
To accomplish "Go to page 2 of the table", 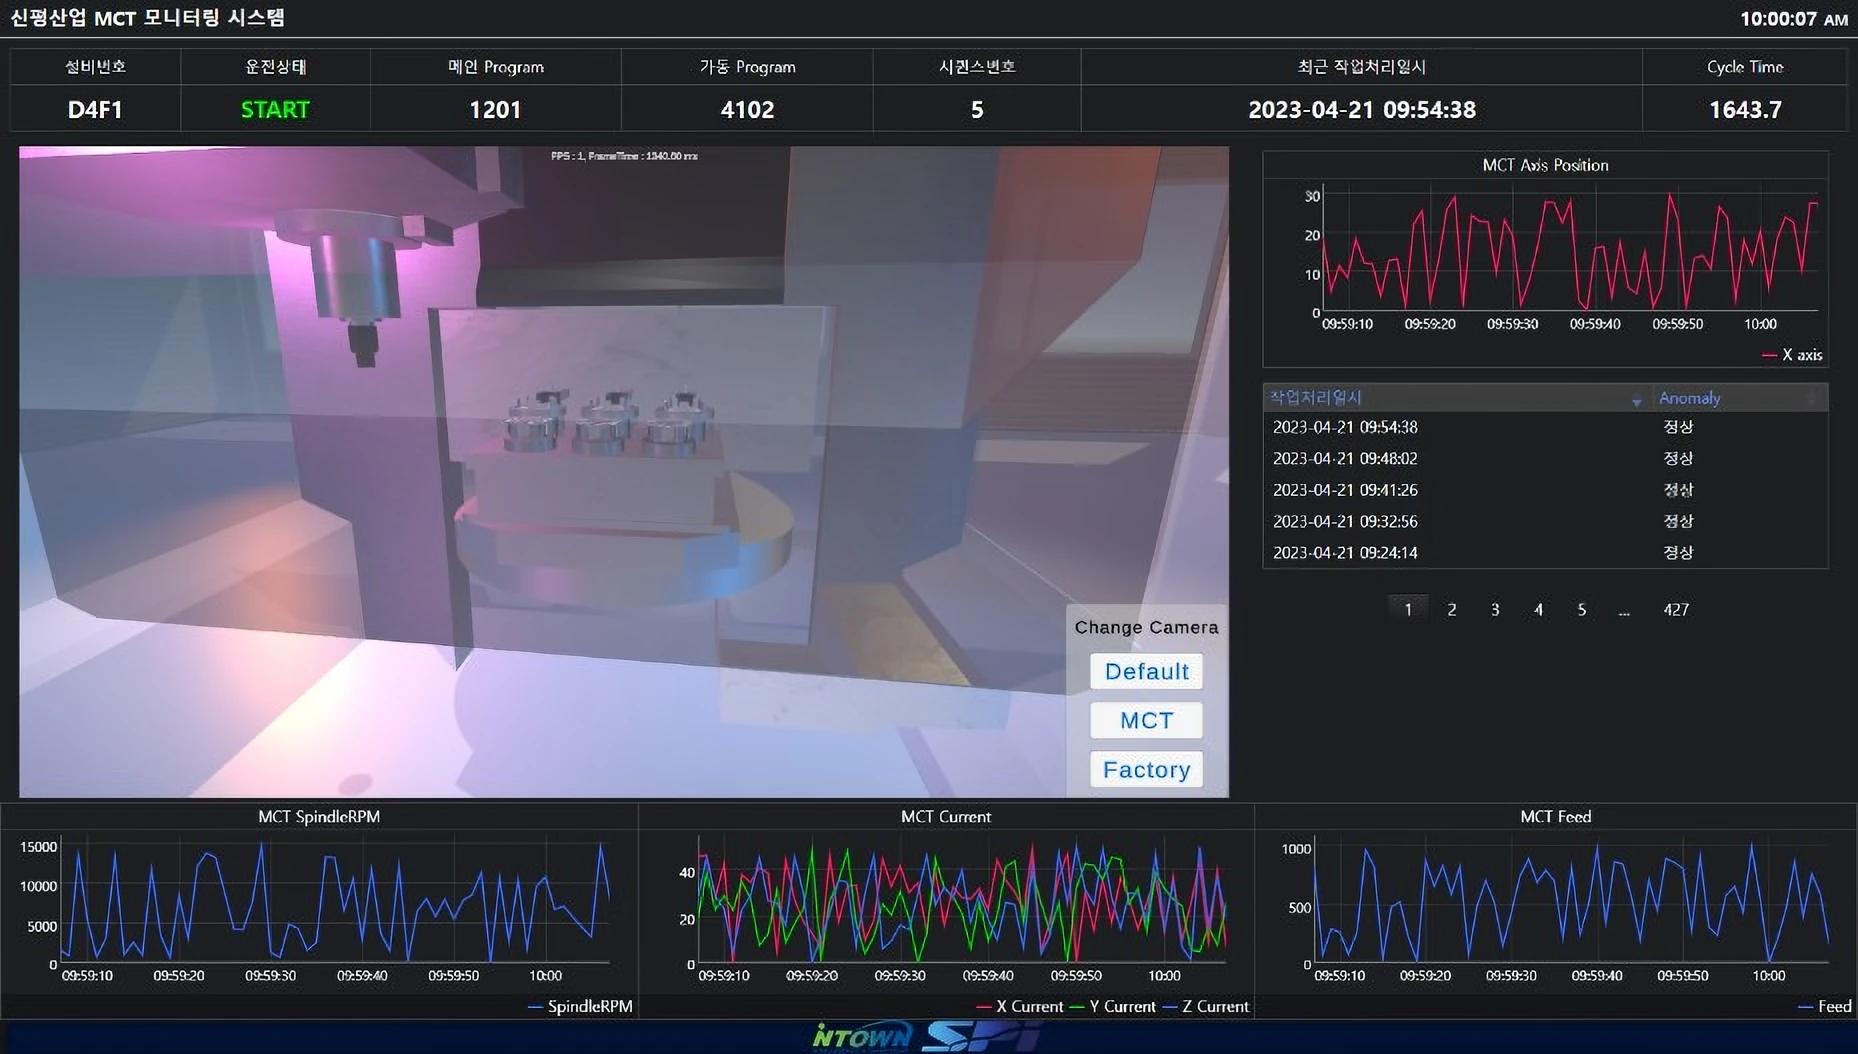I will click(x=1451, y=609).
